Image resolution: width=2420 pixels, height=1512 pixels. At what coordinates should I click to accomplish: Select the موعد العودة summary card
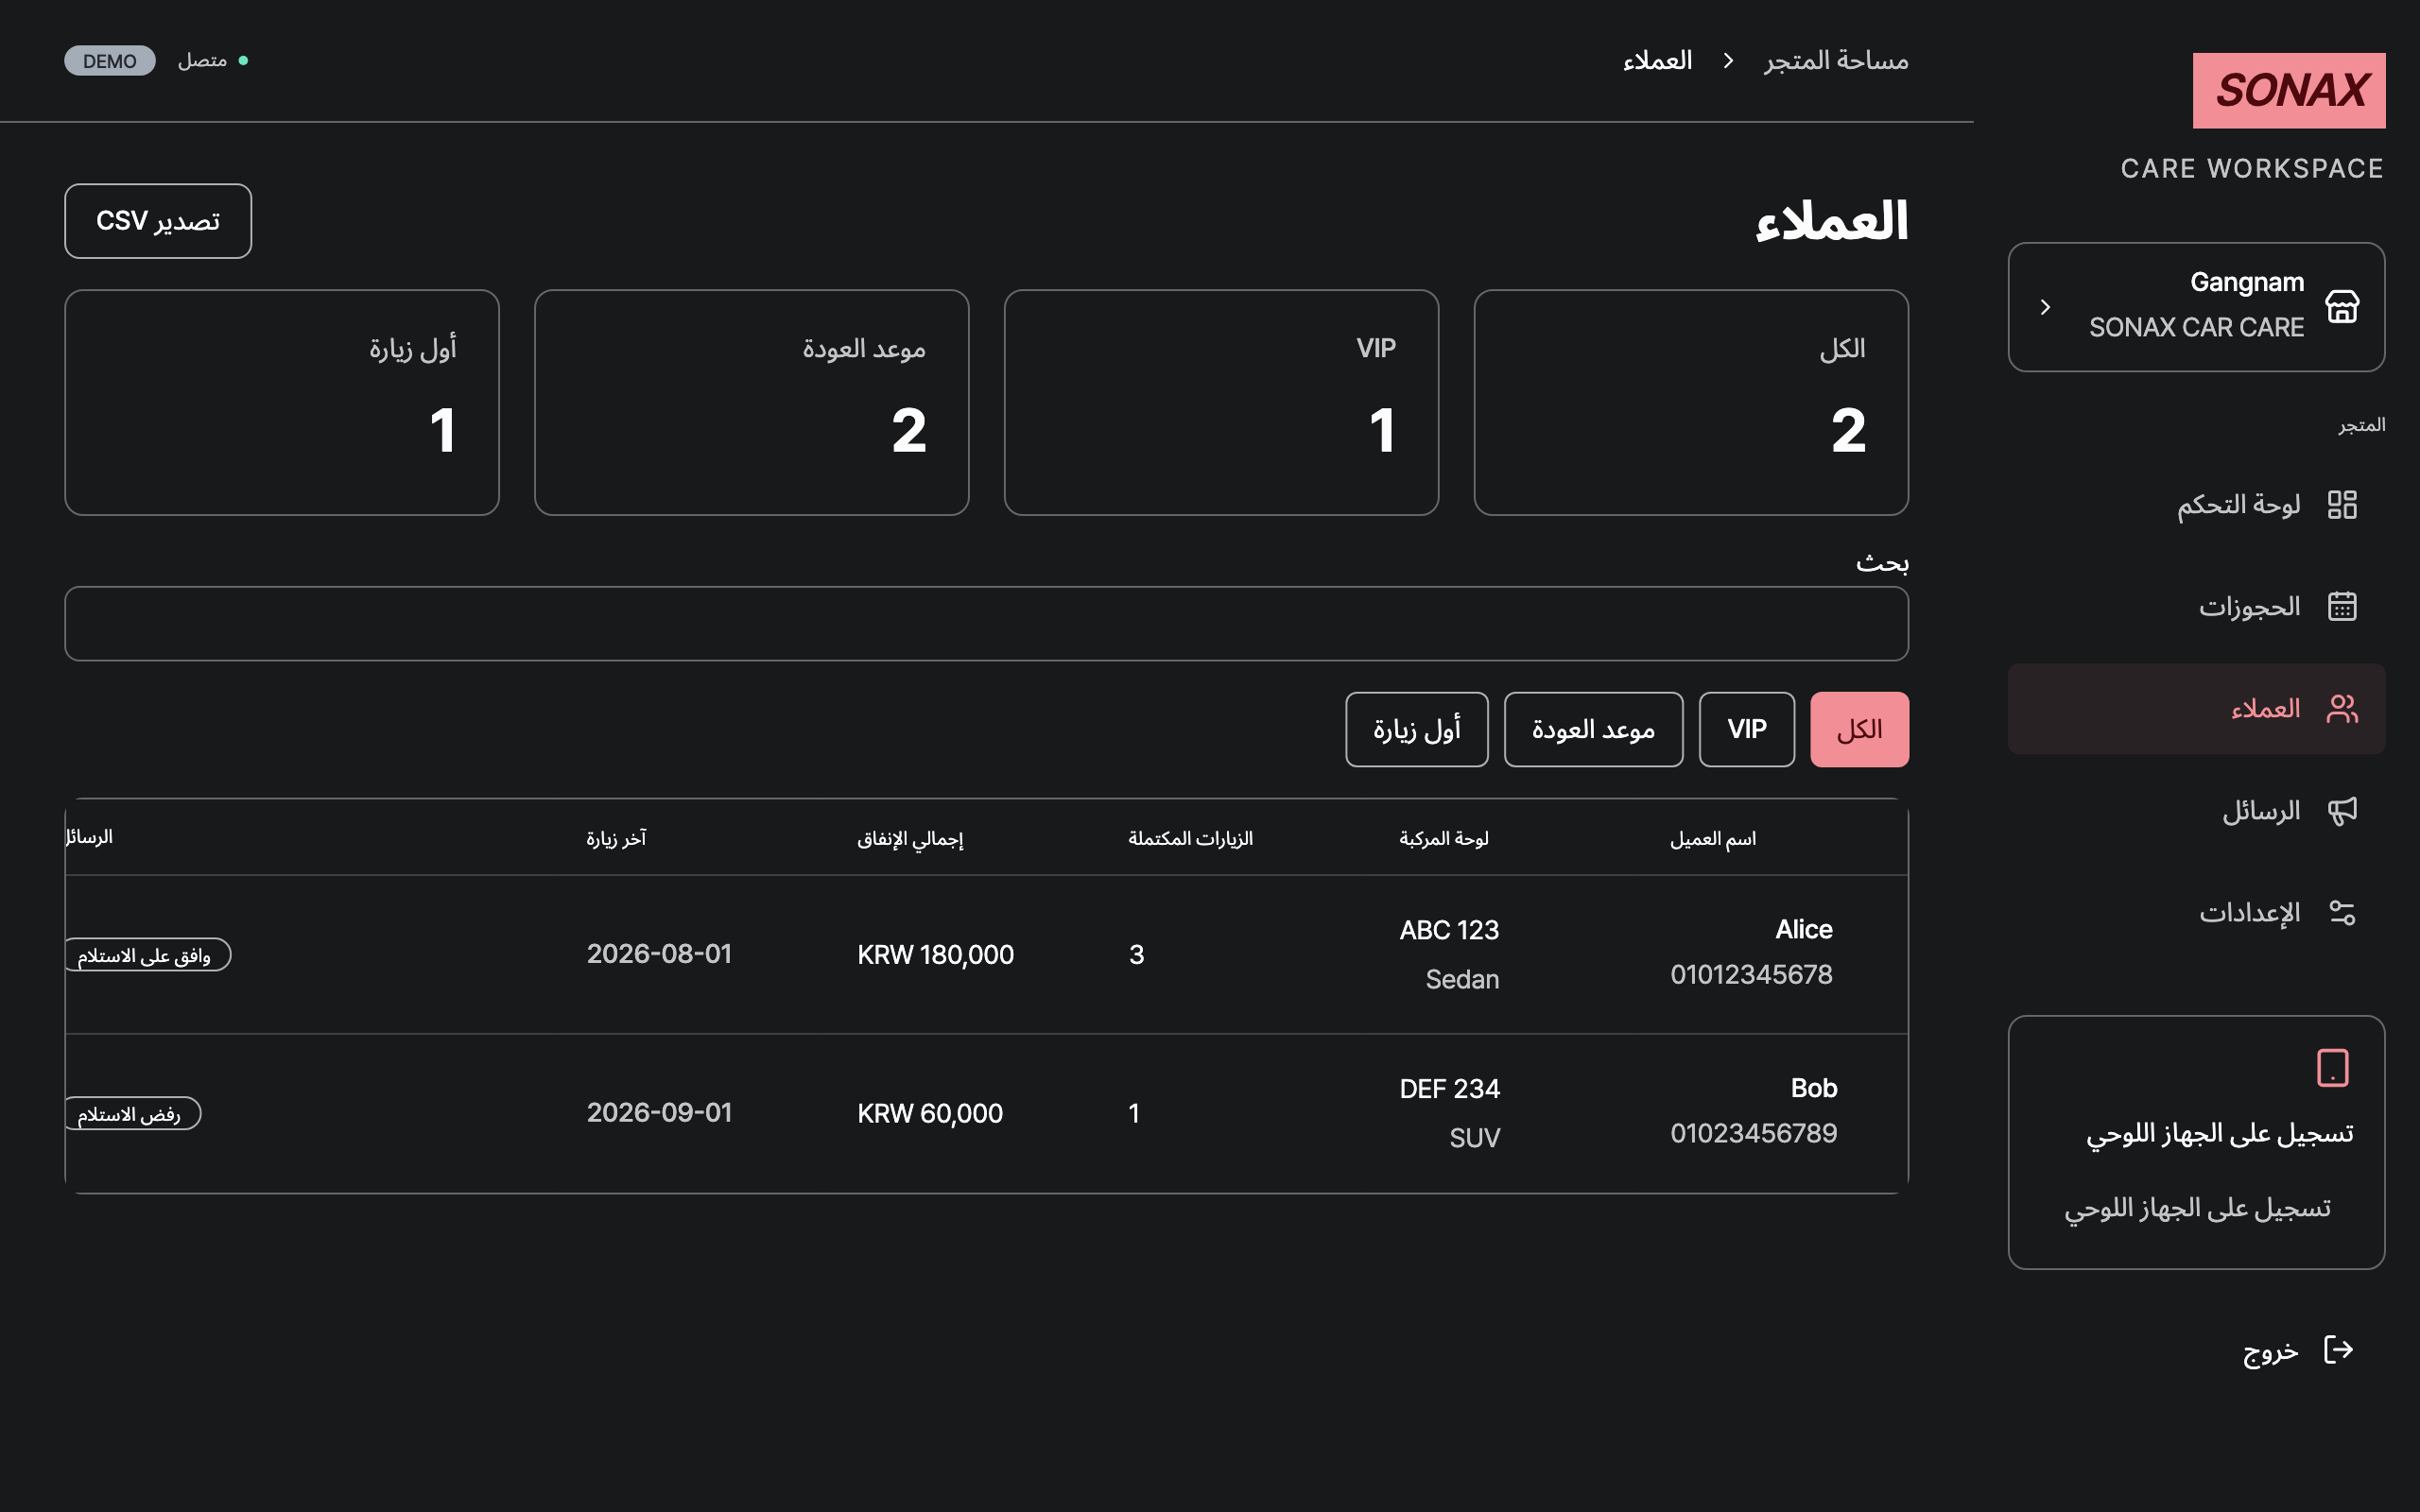[751, 403]
